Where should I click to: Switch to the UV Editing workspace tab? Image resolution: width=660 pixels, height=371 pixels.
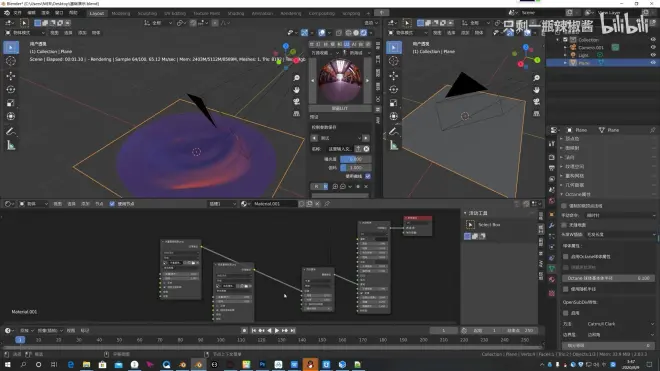coord(175,13)
